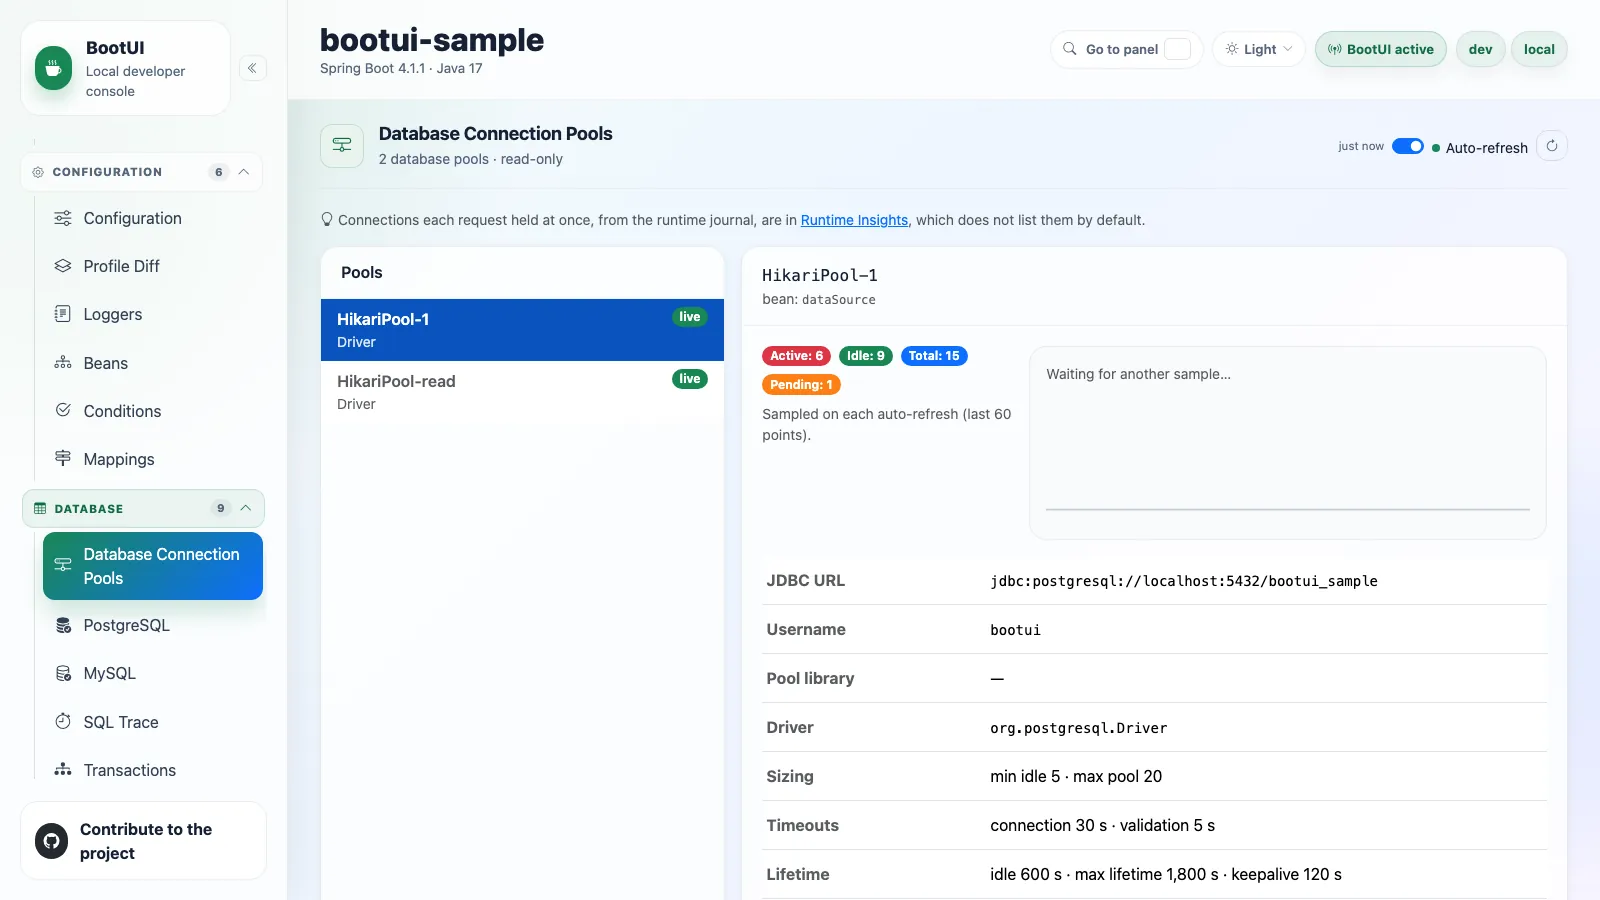Click the Loggers icon in the sidebar
Image resolution: width=1600 pixels, height=900 pixels.
pyautogui.click(x=63, y=314)
